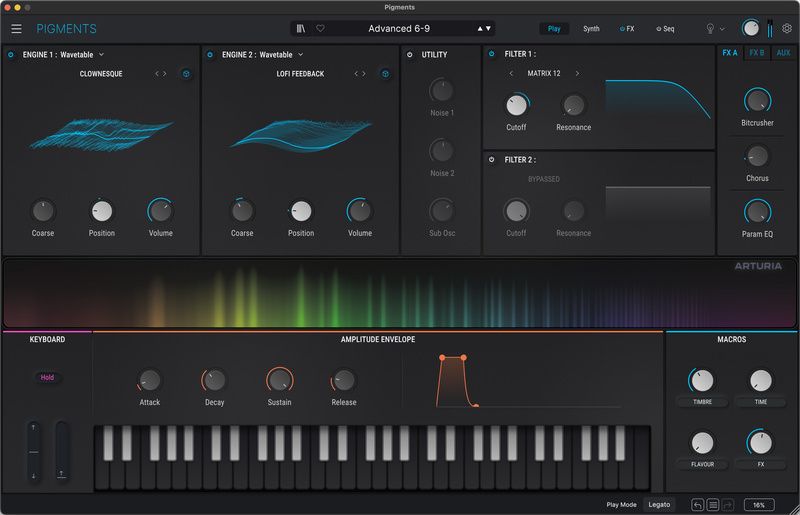The width and height of the screenshot is (800, 515).
Task: Toggle the Utility engine power button
Action: [x=409, y=54]
